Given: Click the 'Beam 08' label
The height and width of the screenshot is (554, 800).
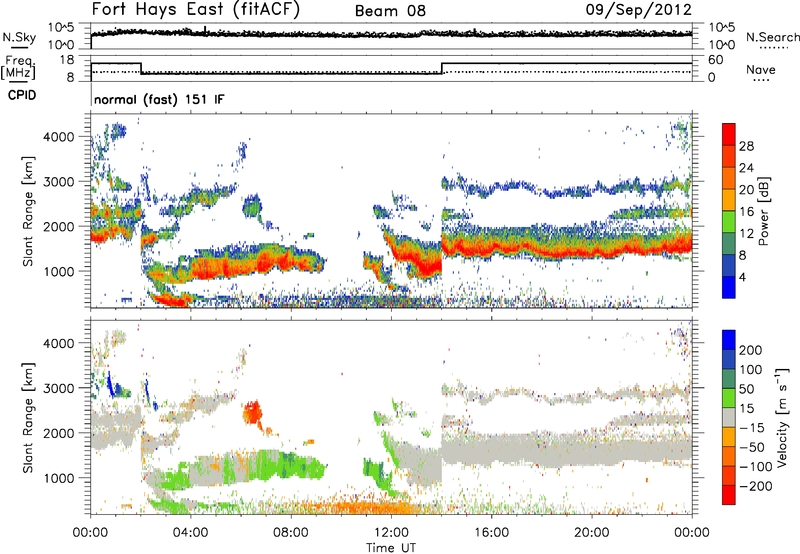Looking at the screenshot, I should pos(390,11).
